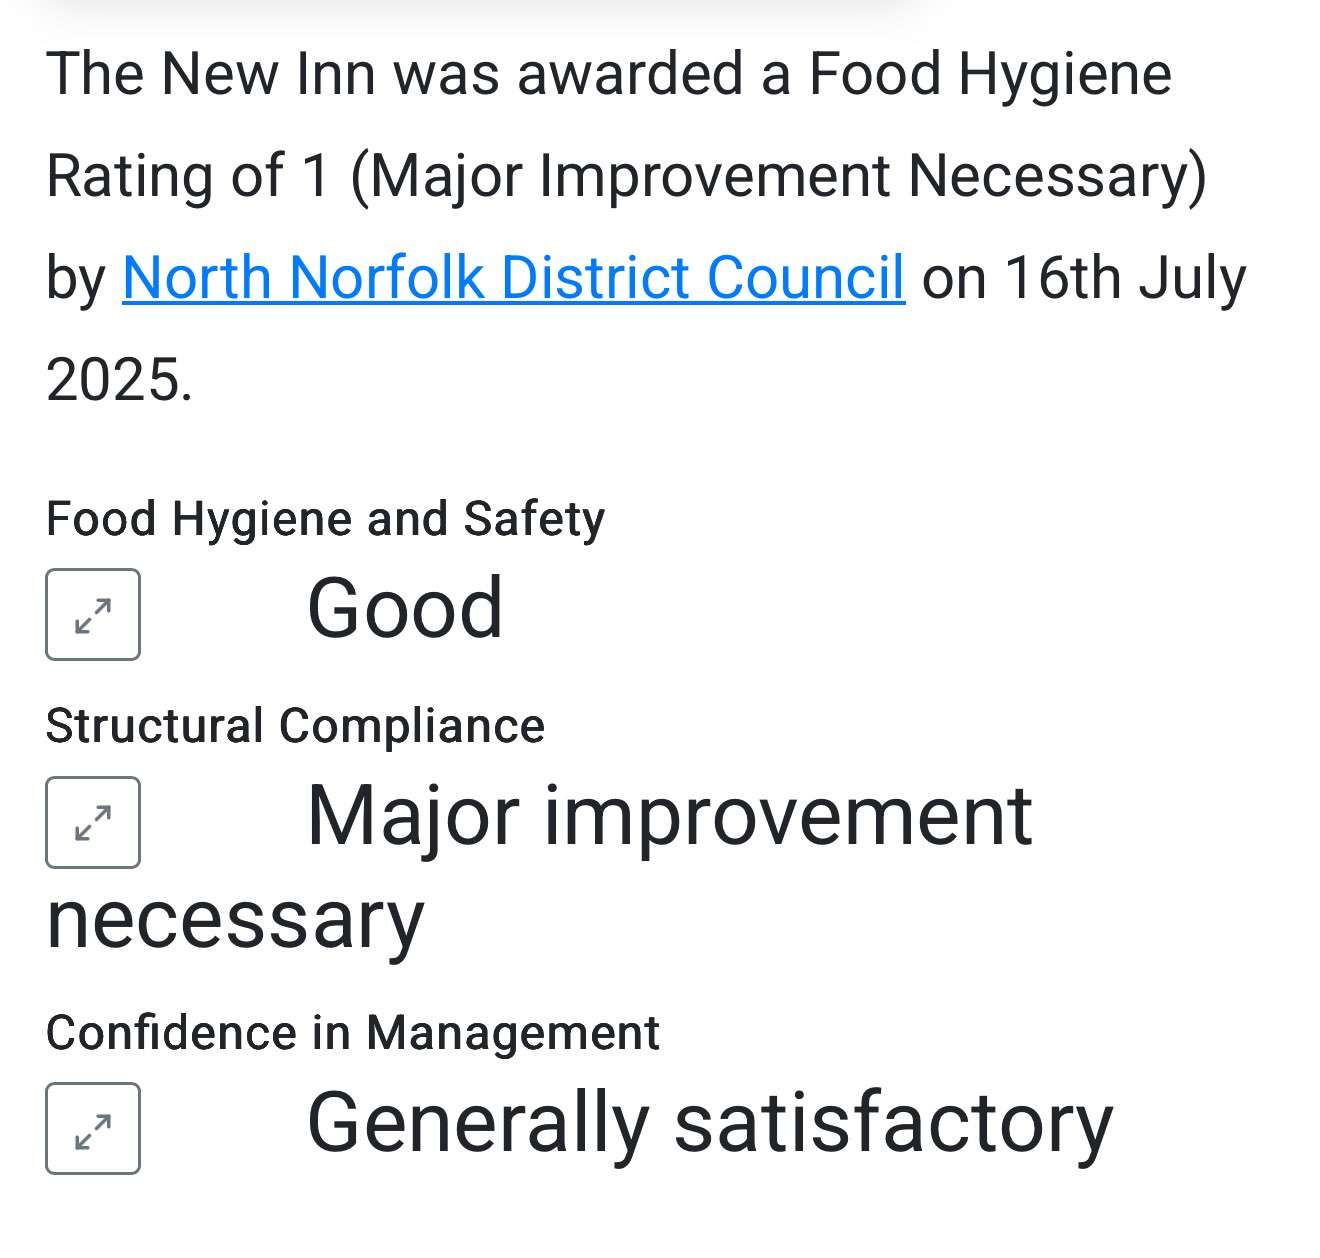Image resolution: width=1320 pixels, height=1258 pixels.
Task: Open the North Norfolk District Council link
Action: (513, 277)
